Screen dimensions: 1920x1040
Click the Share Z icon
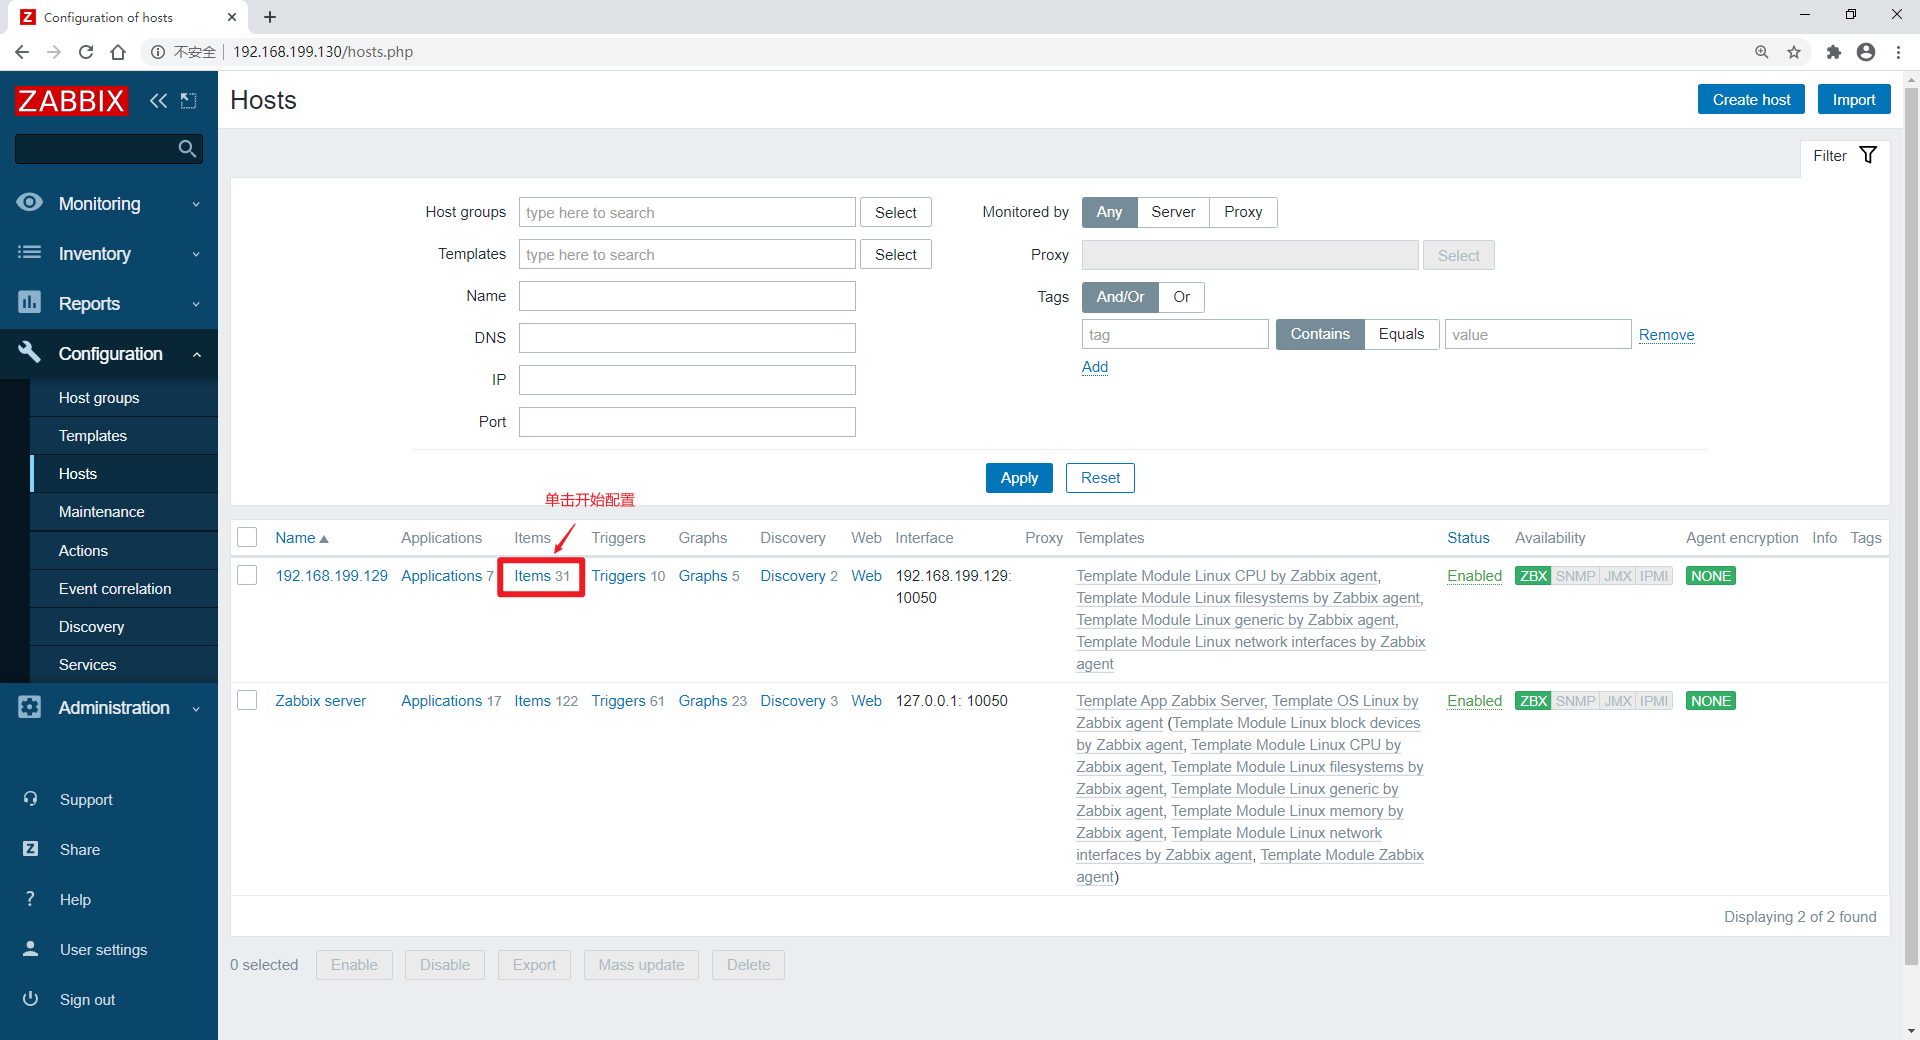click(x=30, y=849)
